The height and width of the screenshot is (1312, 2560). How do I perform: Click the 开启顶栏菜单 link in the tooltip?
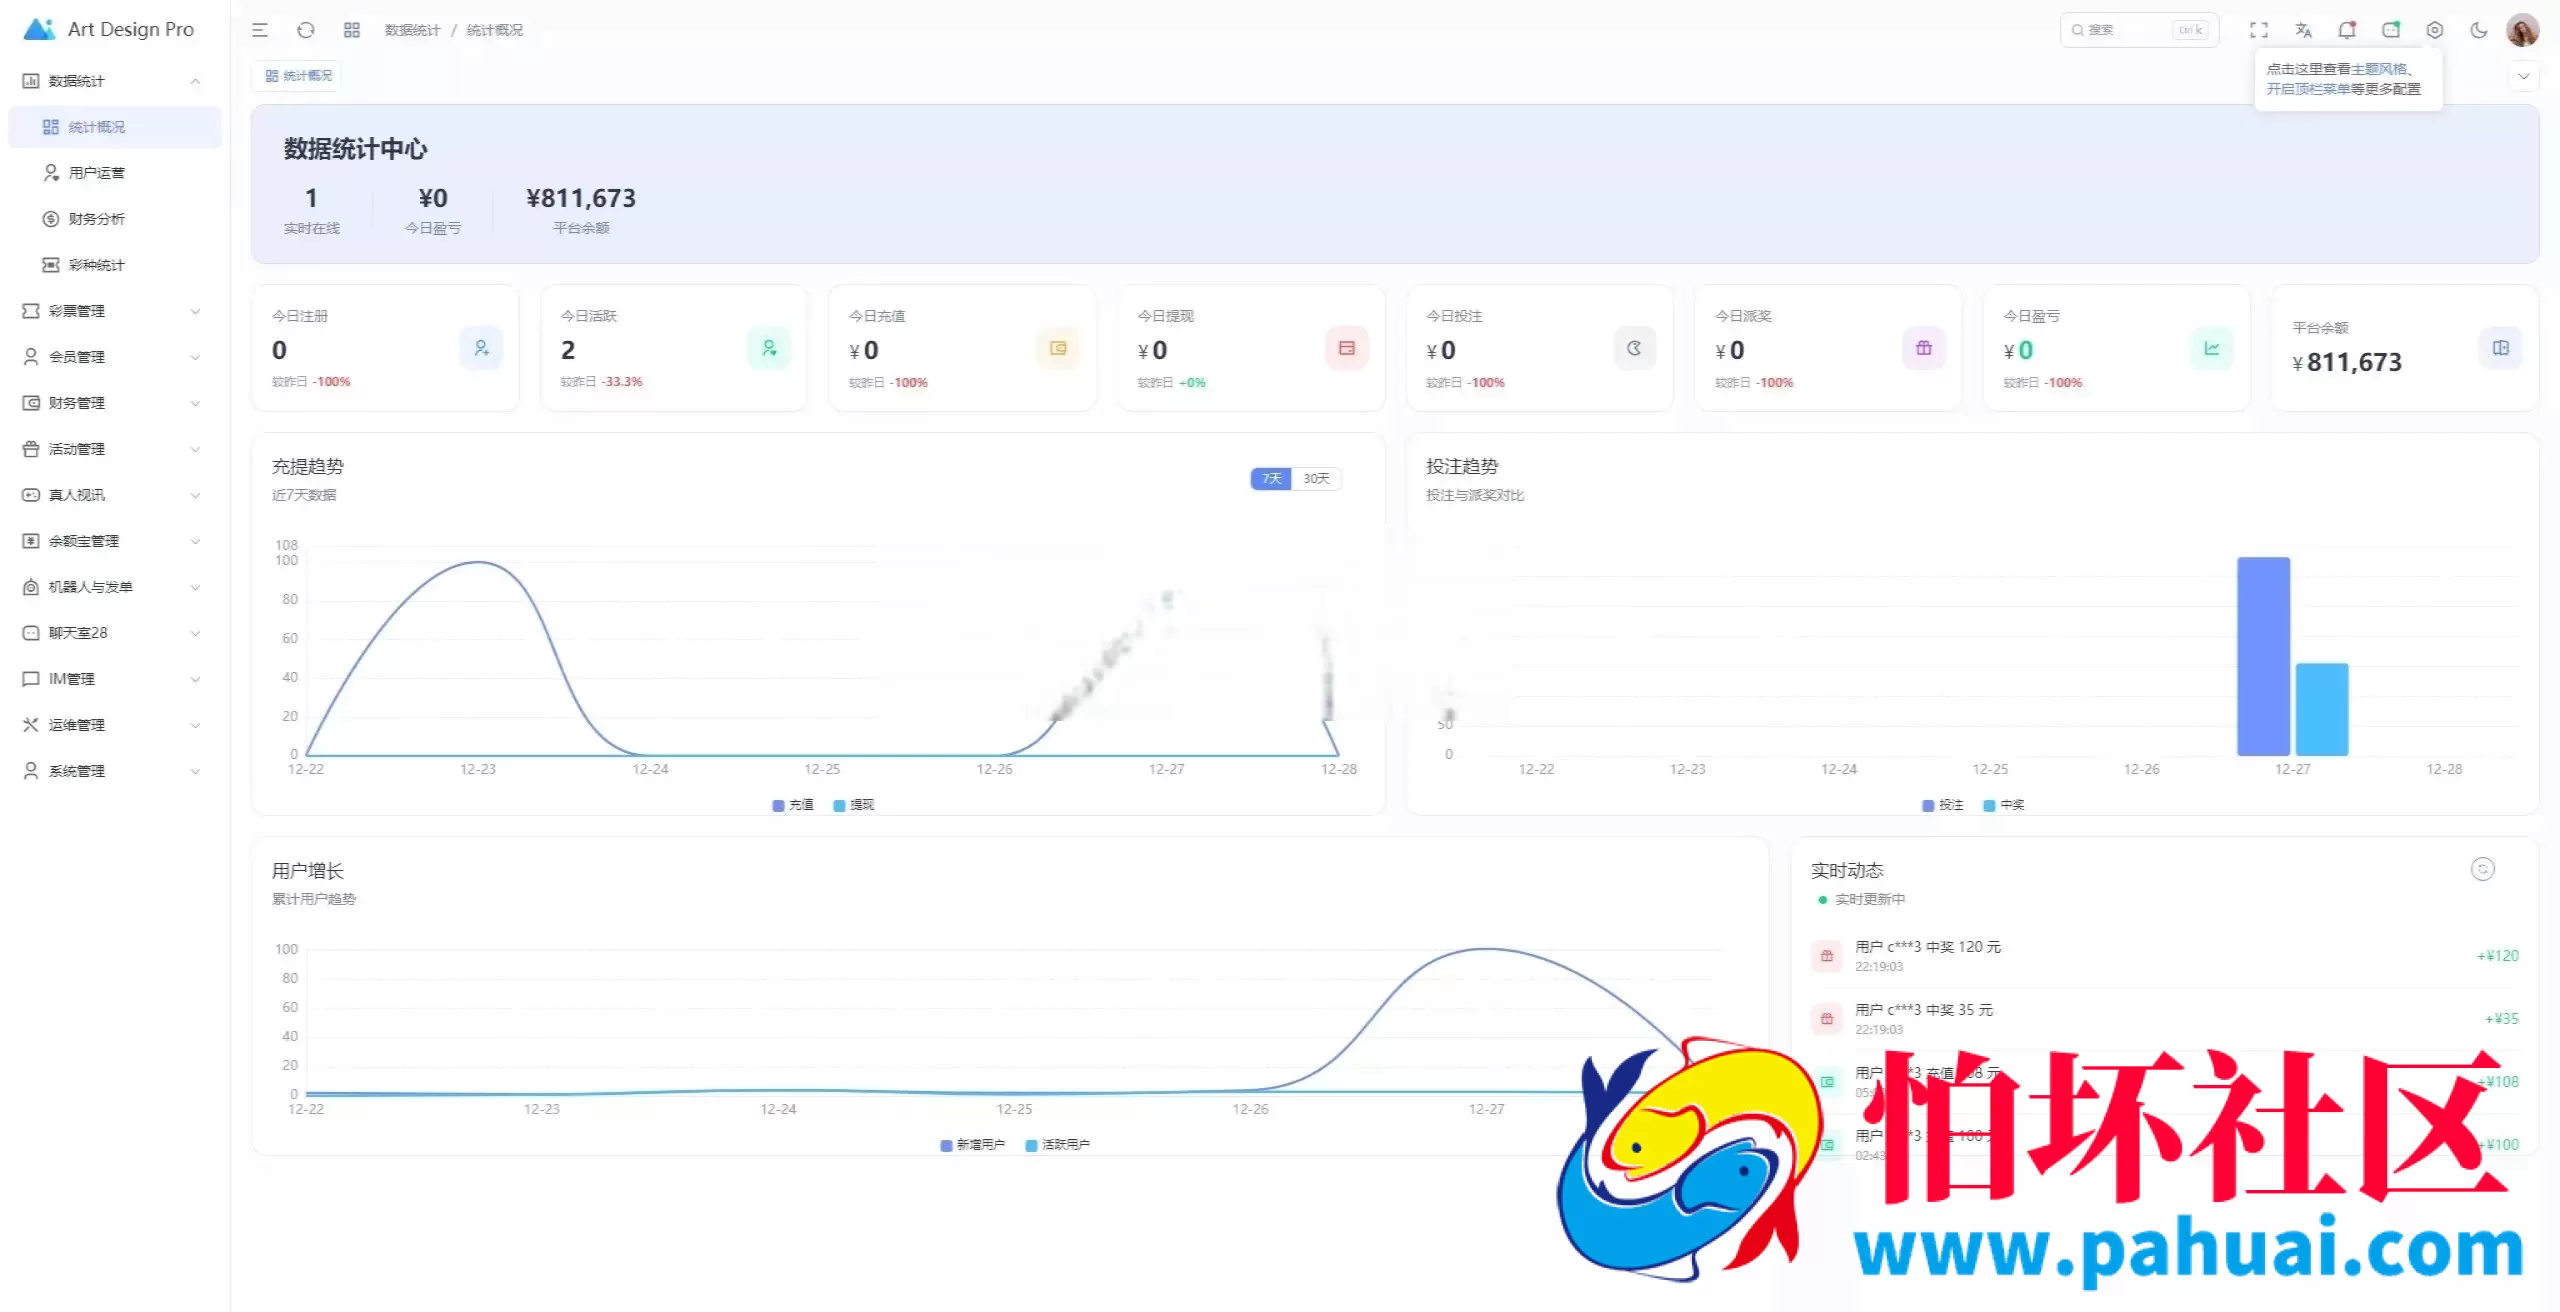[x=2308, y=89]
